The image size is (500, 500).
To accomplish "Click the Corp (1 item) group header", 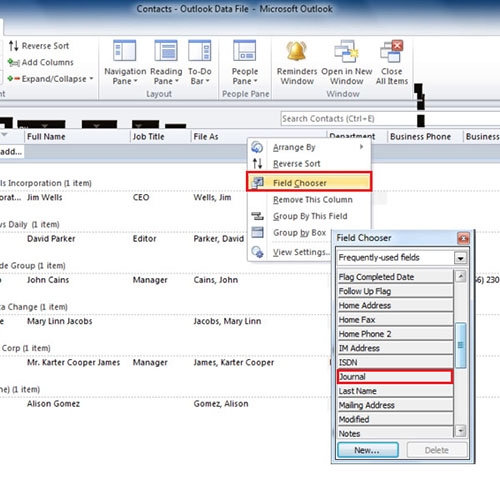I will point(25,348).
